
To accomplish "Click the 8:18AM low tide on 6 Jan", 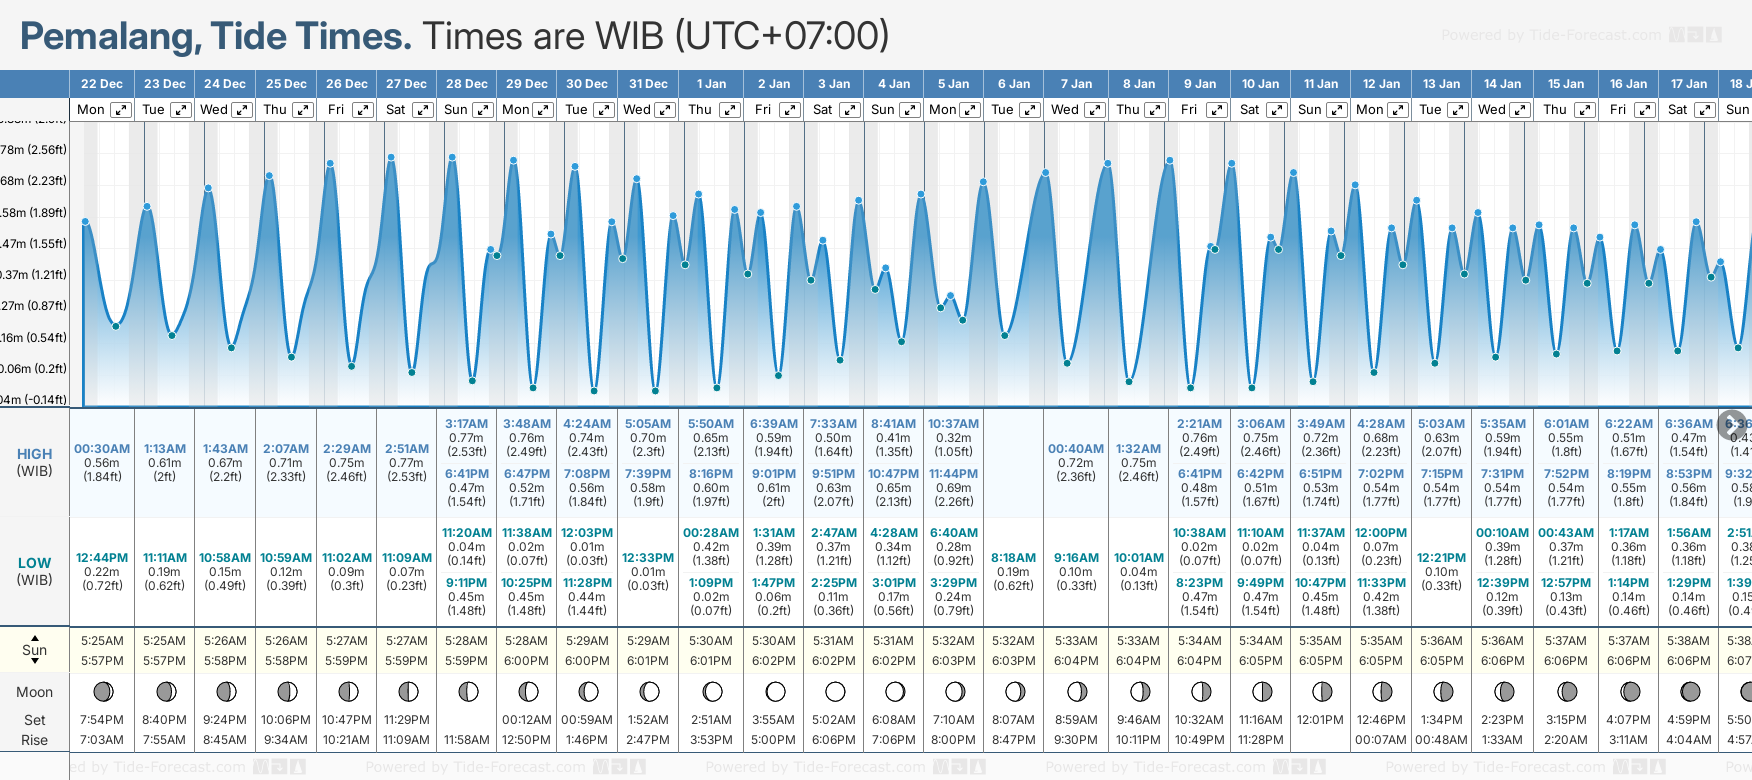I will click(x=1013, y=558).
